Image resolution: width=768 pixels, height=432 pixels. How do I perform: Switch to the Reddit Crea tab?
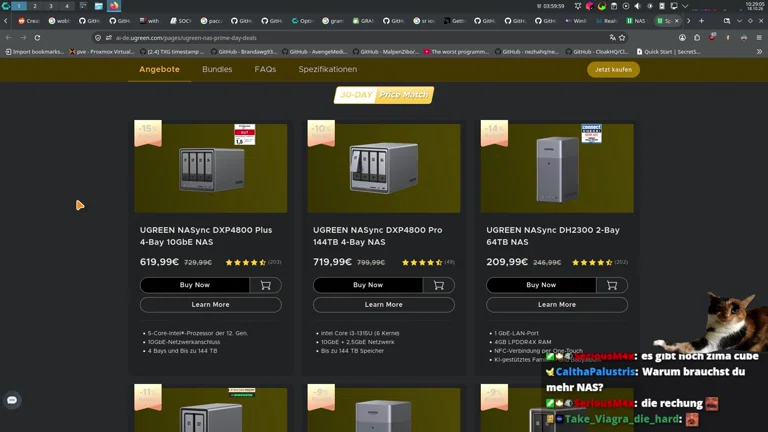coord(29,21)
